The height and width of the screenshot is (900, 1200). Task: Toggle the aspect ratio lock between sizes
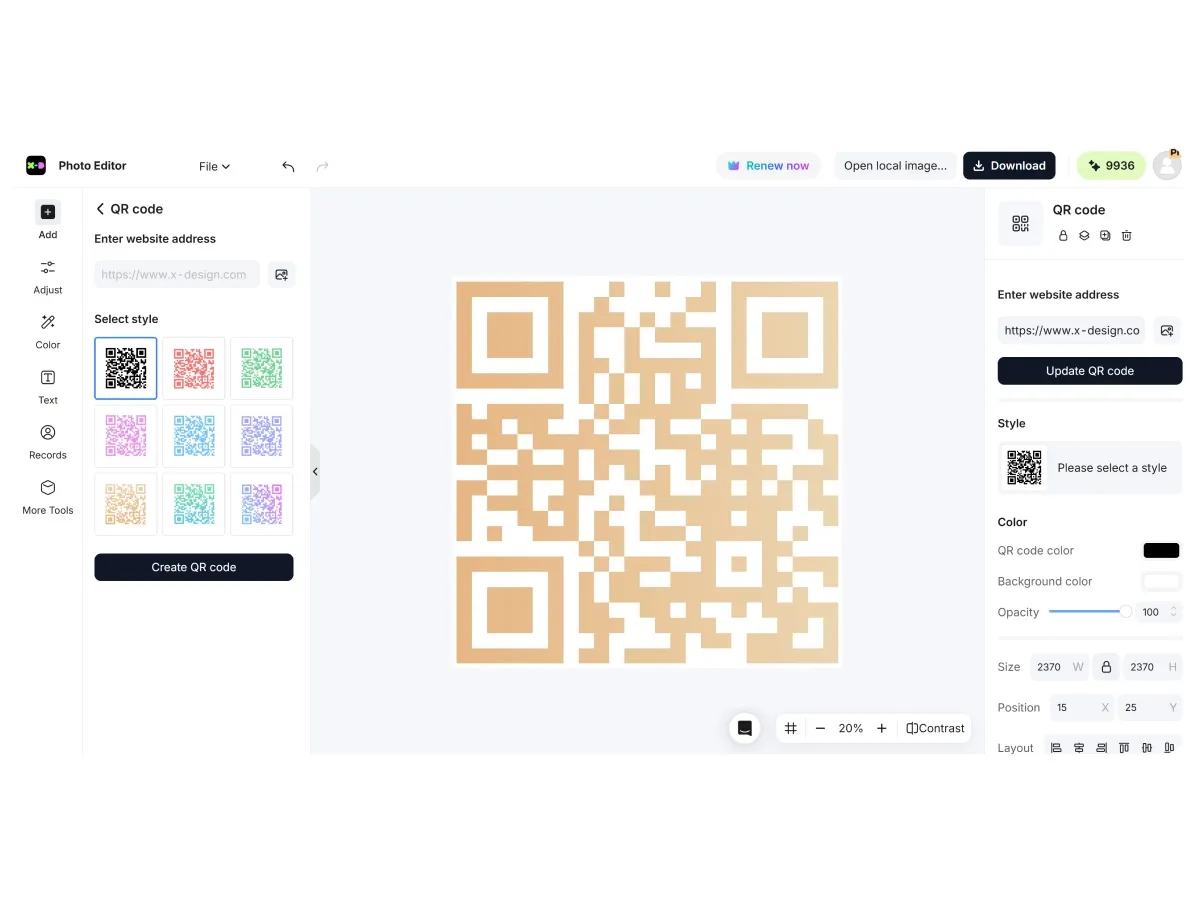click(1105, 667)
